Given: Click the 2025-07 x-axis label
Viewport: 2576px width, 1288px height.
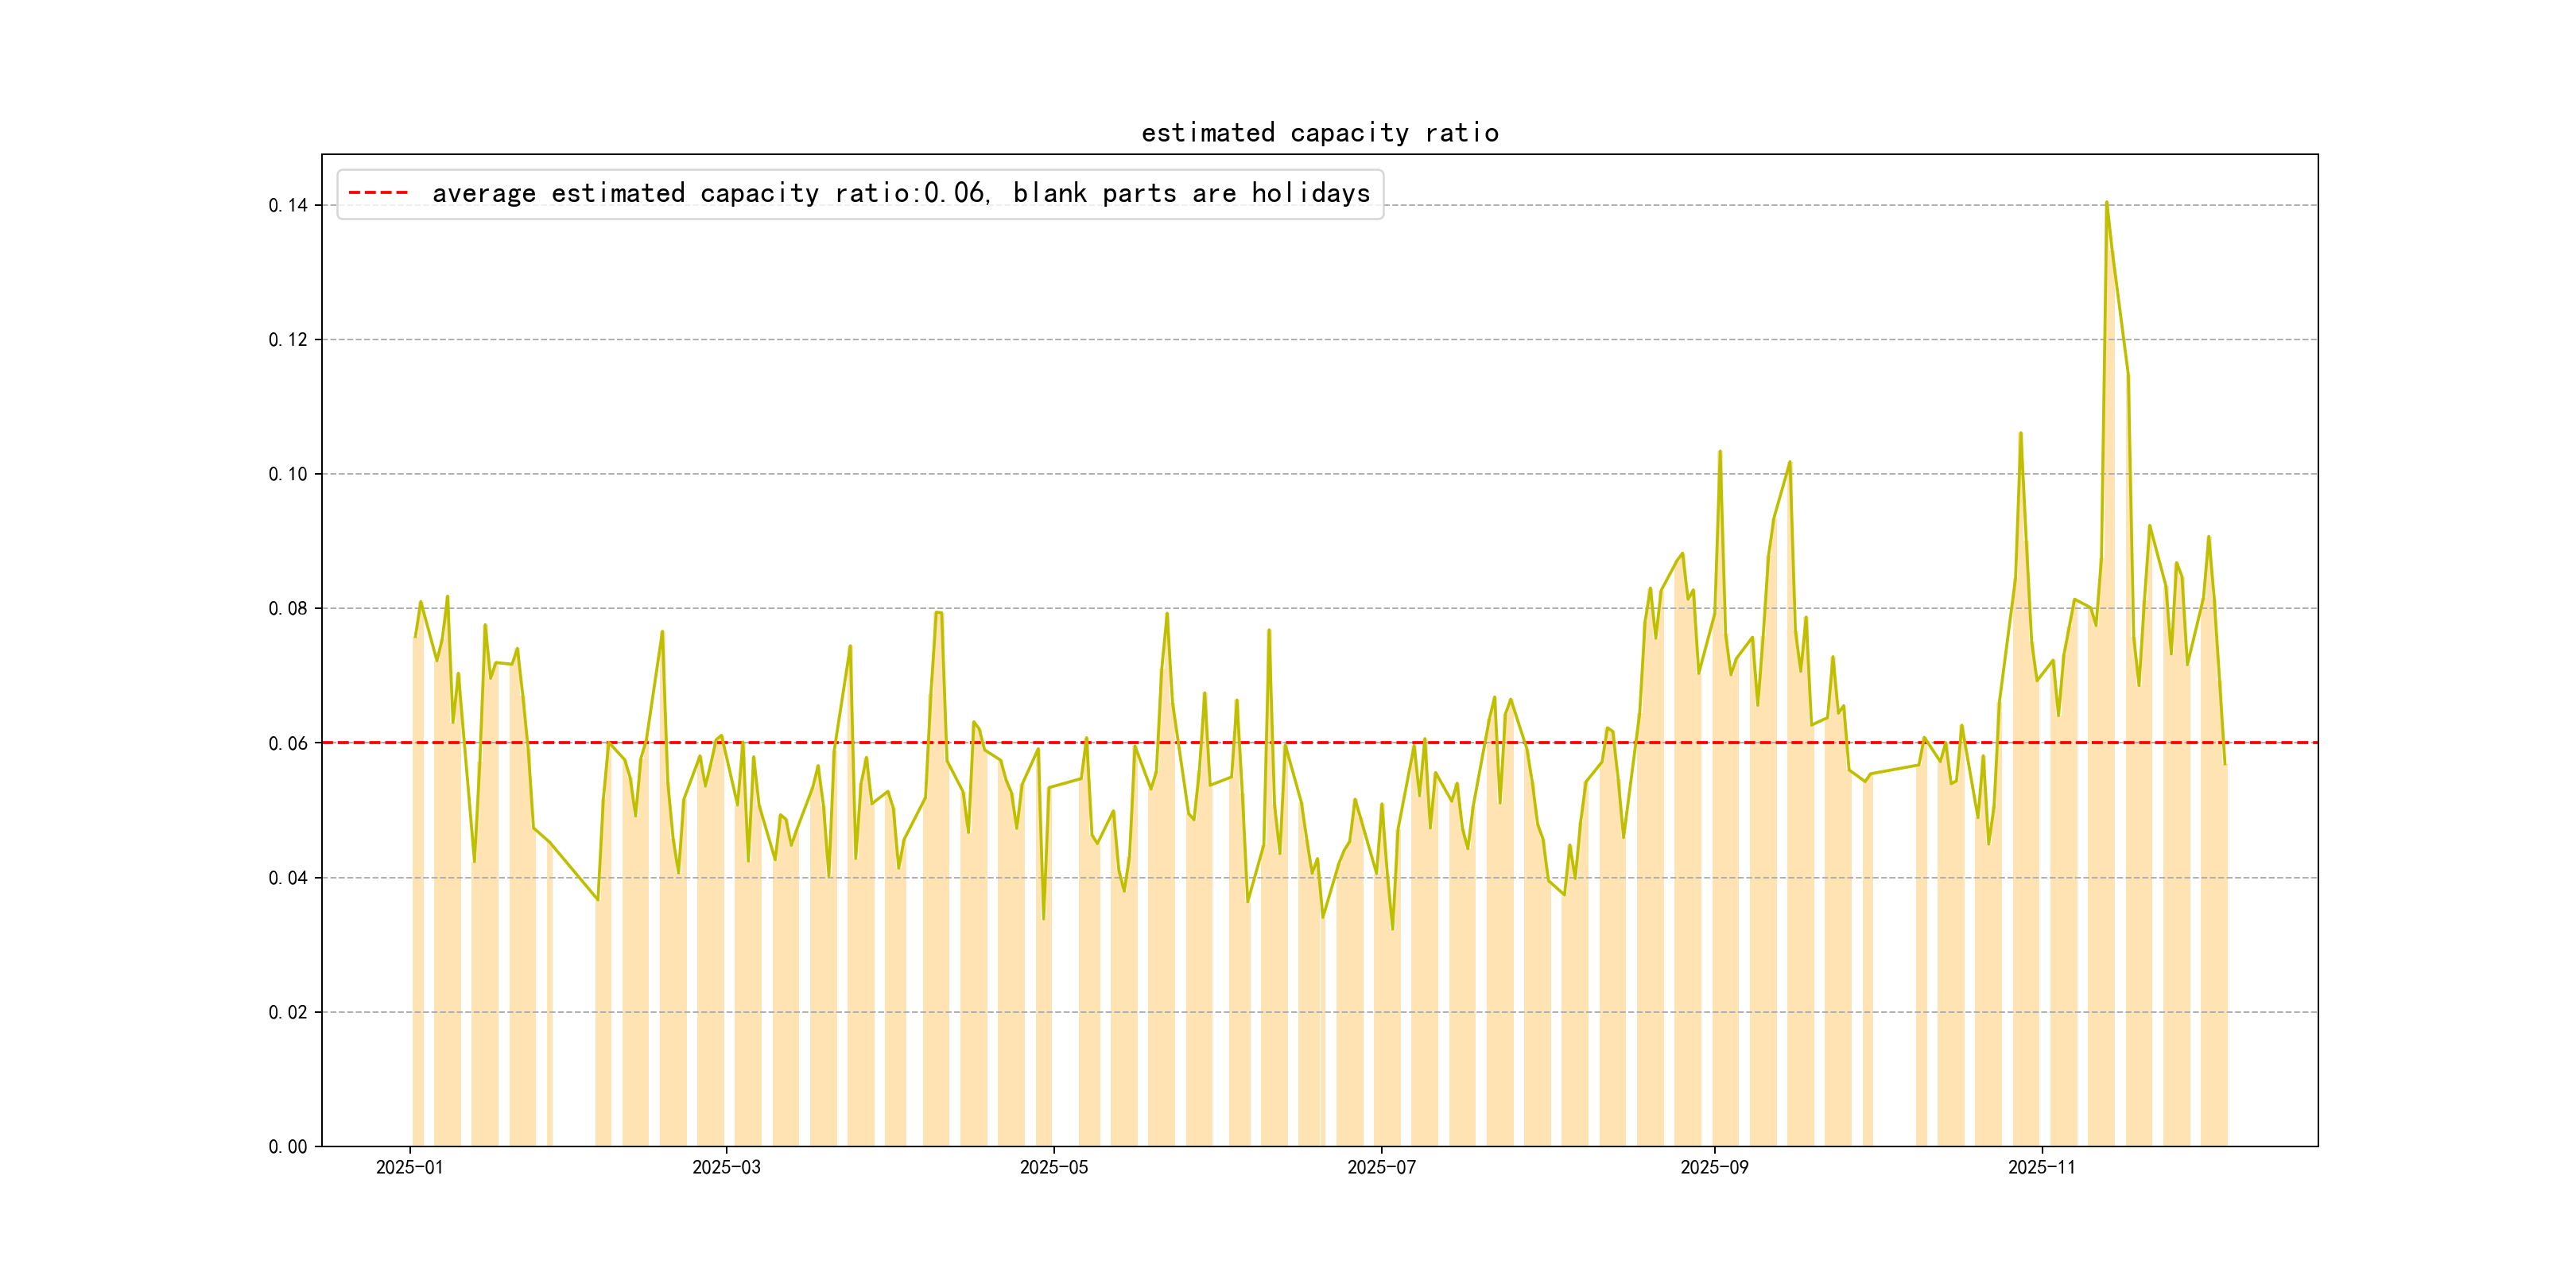Looking at the screenshot, I should 1381,1167.
